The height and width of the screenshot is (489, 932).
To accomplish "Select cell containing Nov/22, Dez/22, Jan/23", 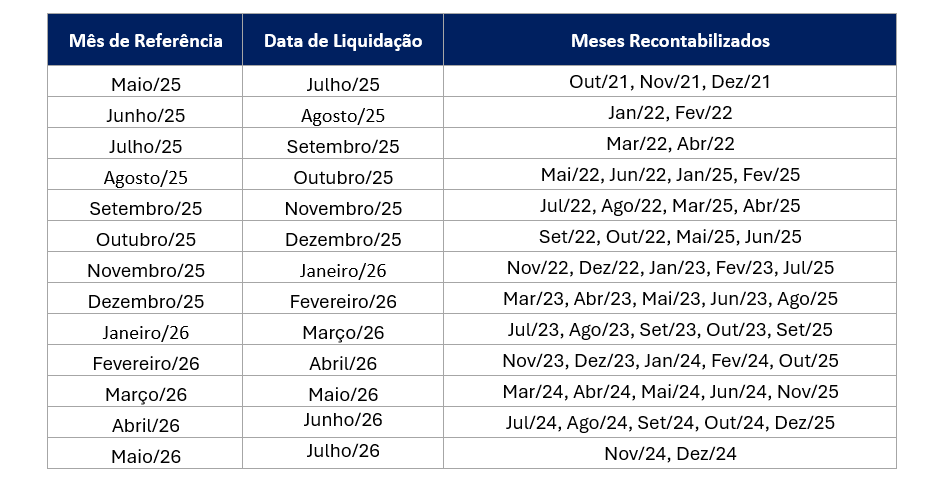I will point(670,267).
